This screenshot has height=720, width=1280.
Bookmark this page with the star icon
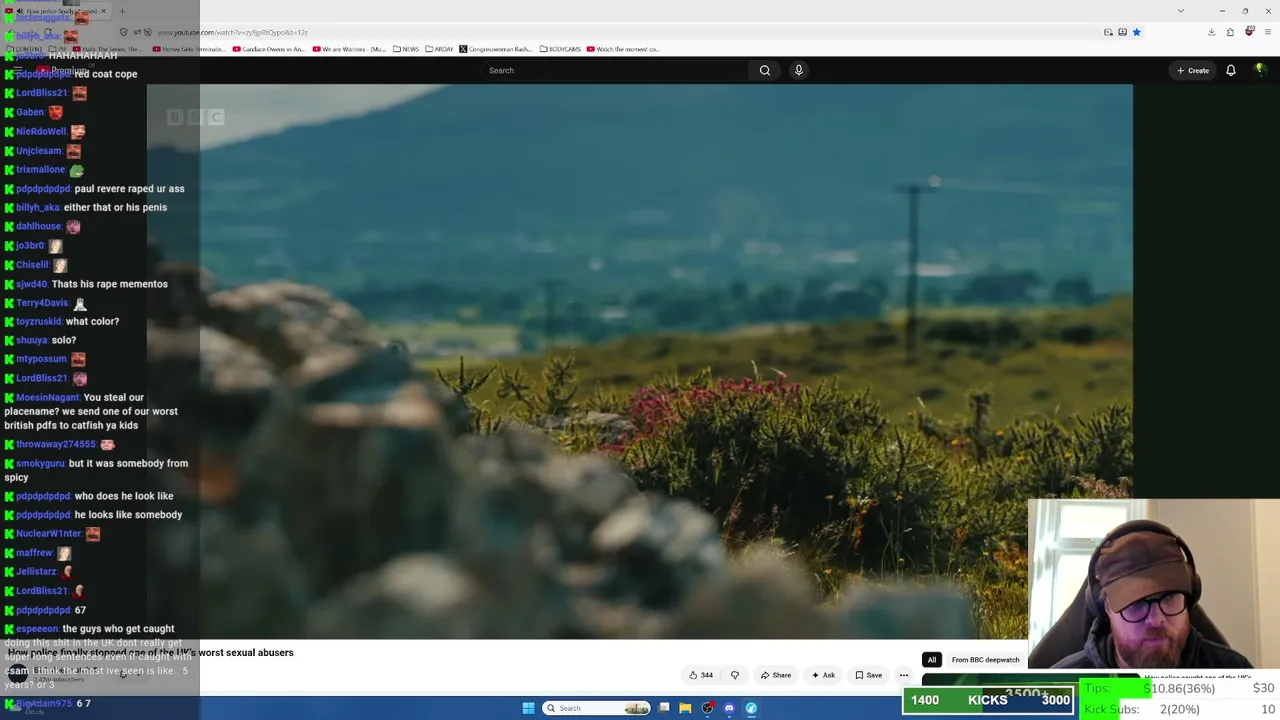coord(1136,32)
